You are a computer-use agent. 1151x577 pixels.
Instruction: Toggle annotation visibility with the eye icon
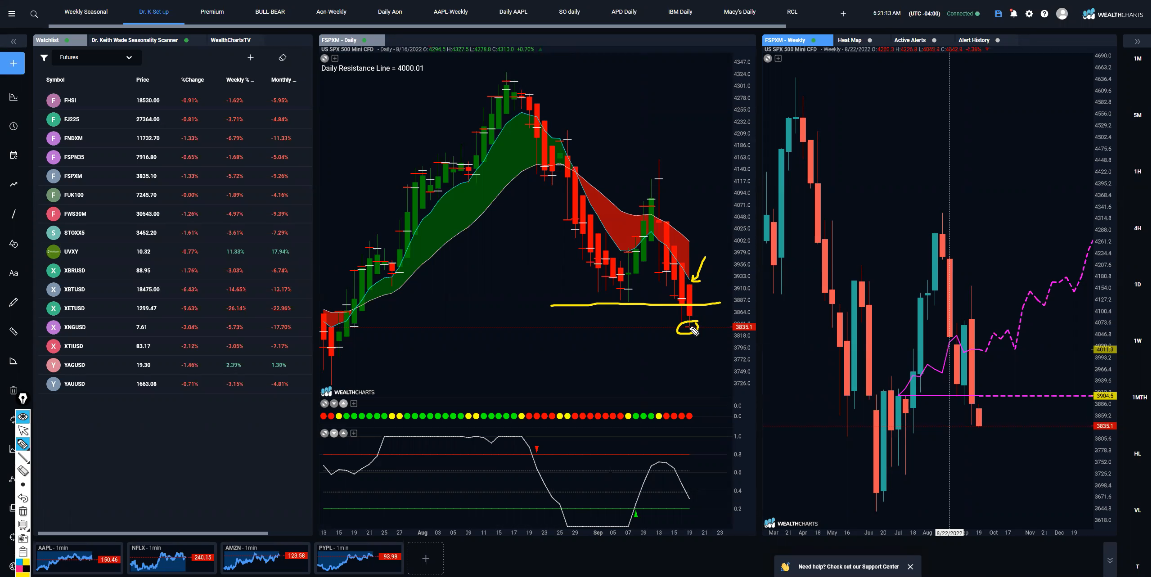tap(23, 416)
